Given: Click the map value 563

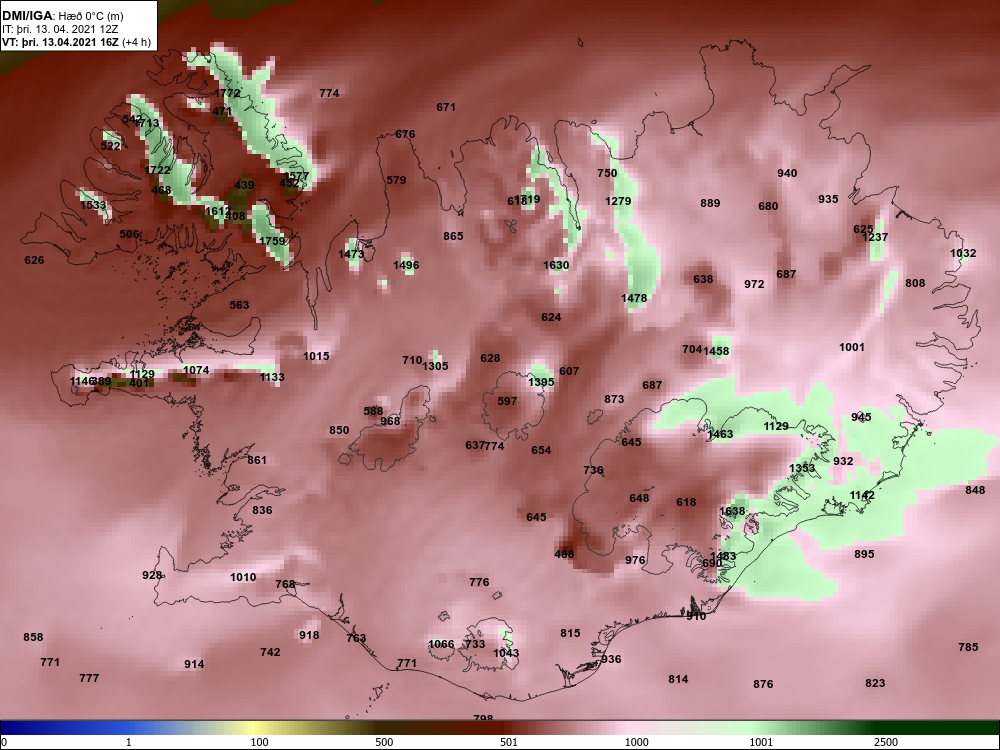Looking at the screenshot, I should pyautogui.click(x=239, y=305).
